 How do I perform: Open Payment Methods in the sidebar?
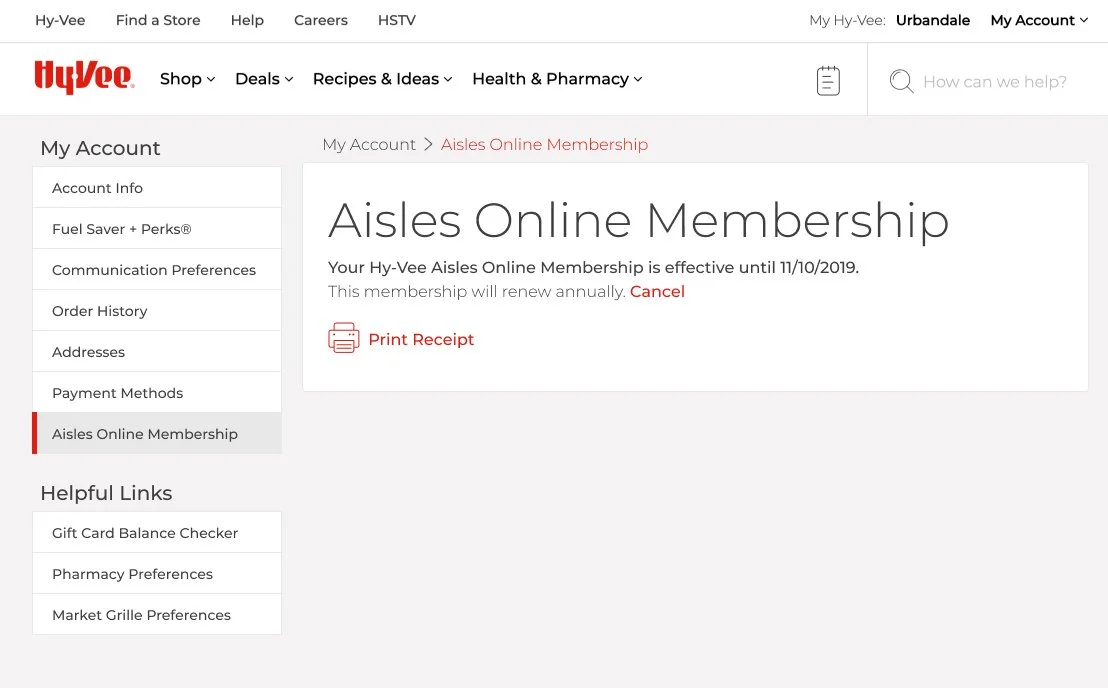pyautogui.click(x=157, y=393)
